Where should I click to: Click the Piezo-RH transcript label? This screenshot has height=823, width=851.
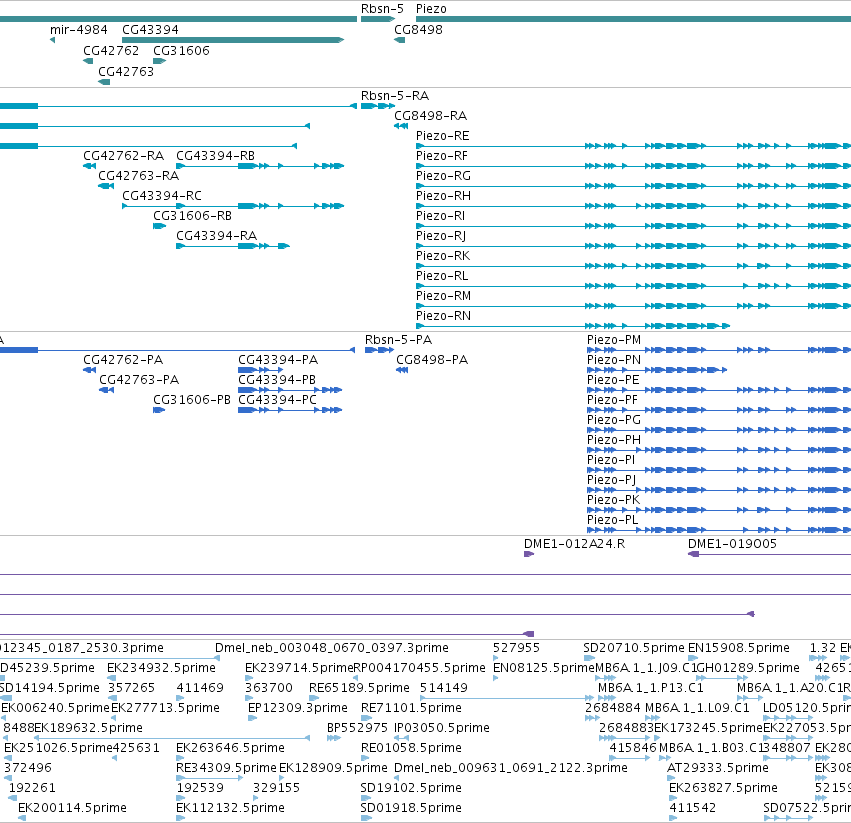pyautogui.click(x=443, y=196)
